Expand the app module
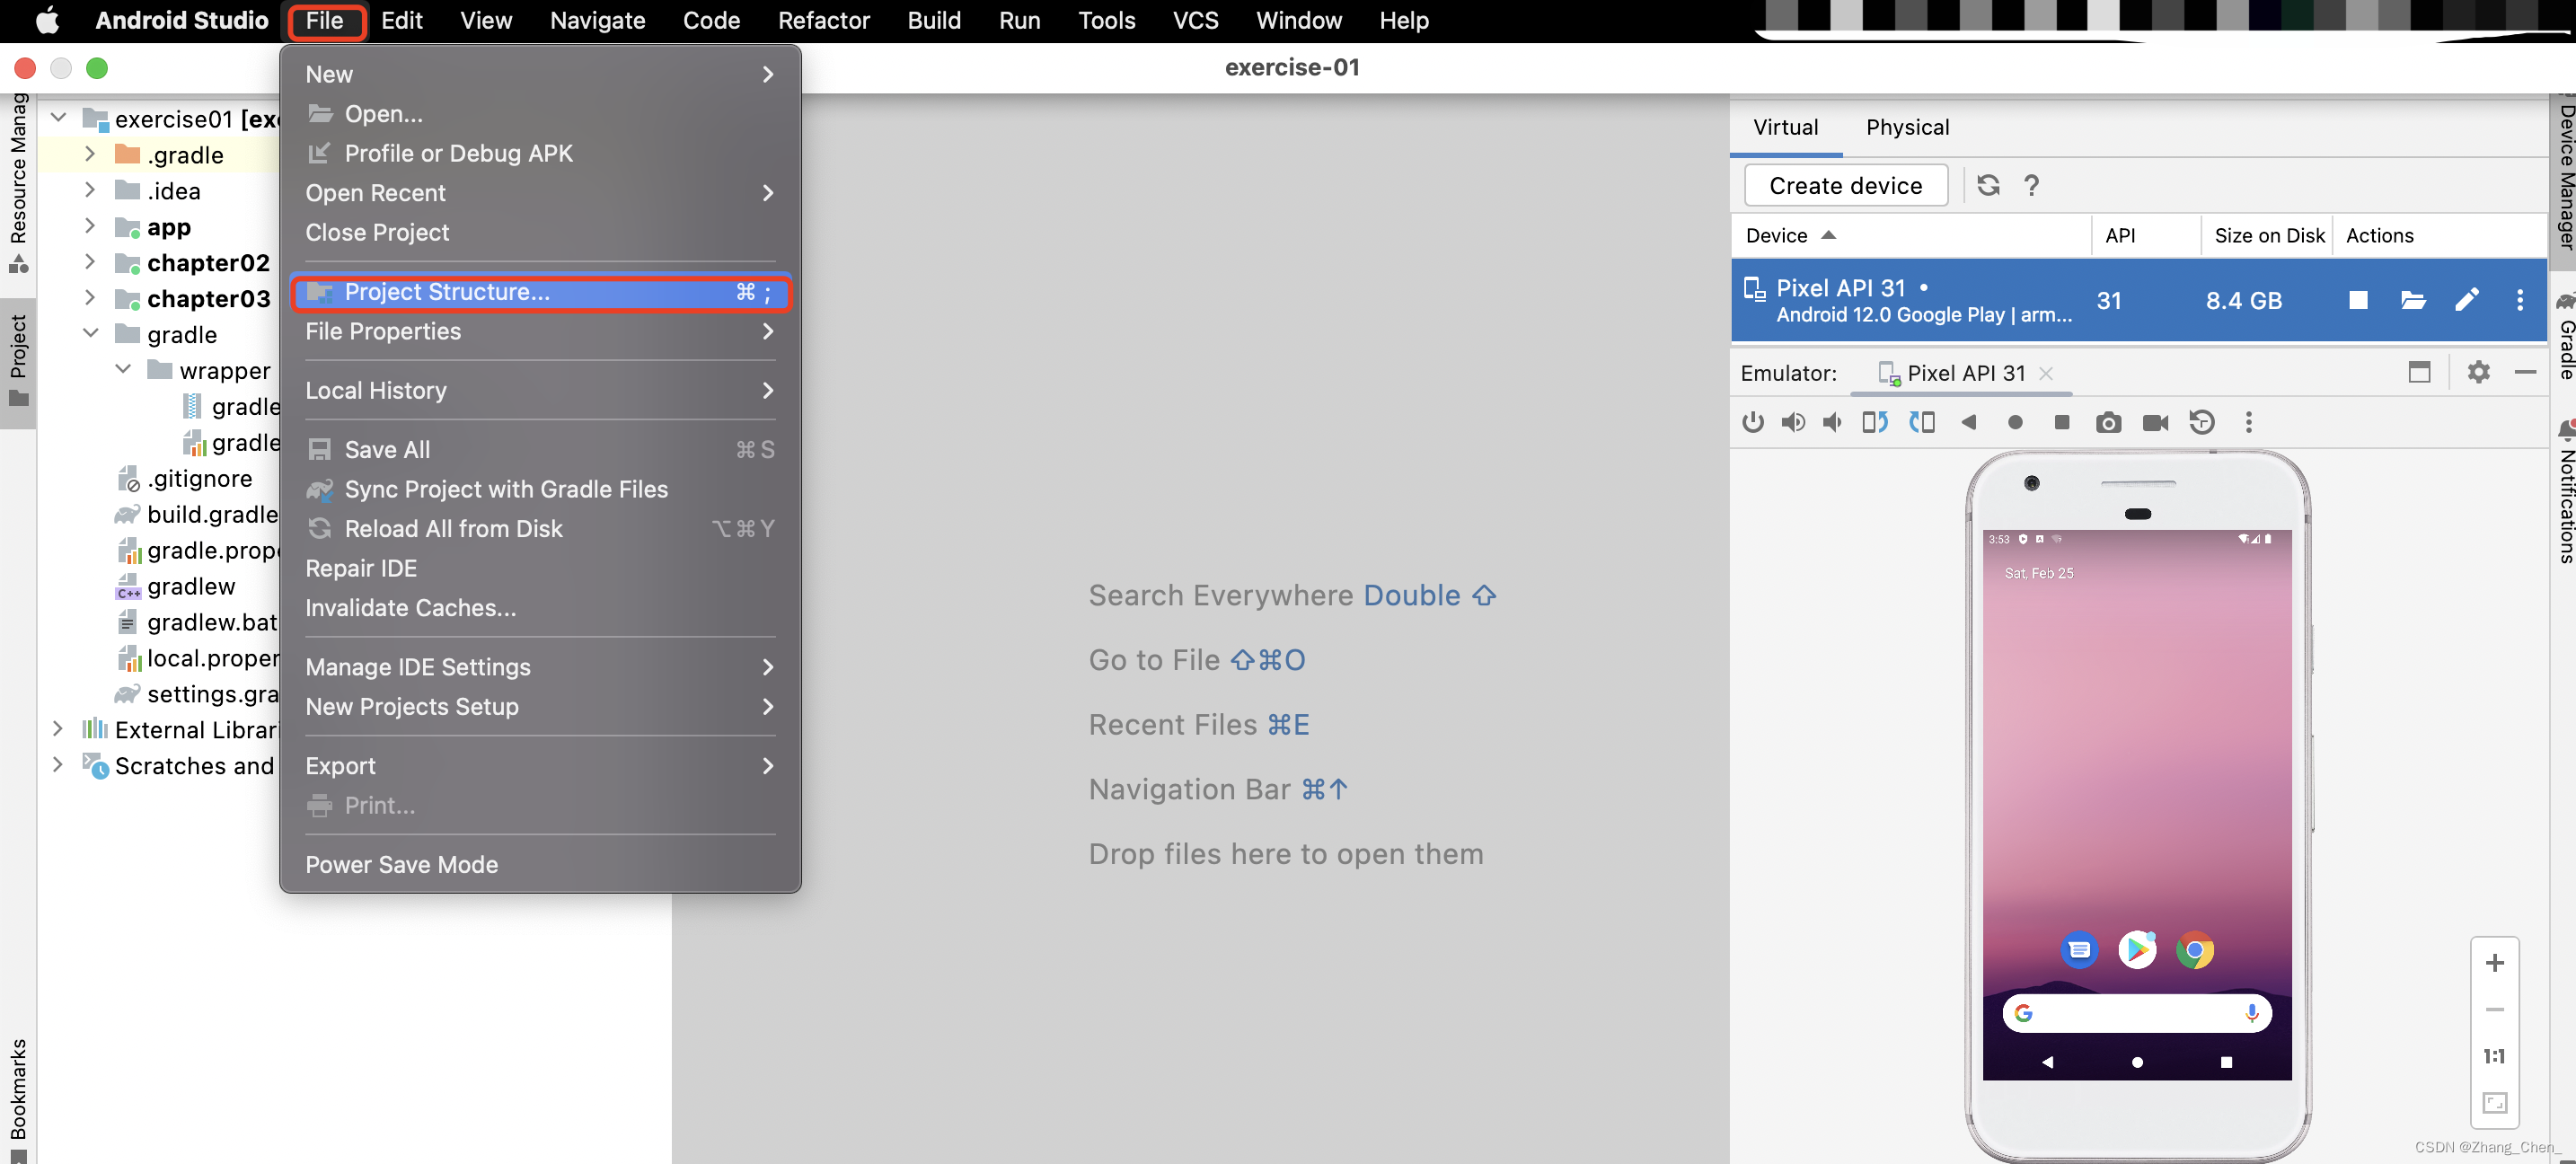 click(x=90, y=226)
